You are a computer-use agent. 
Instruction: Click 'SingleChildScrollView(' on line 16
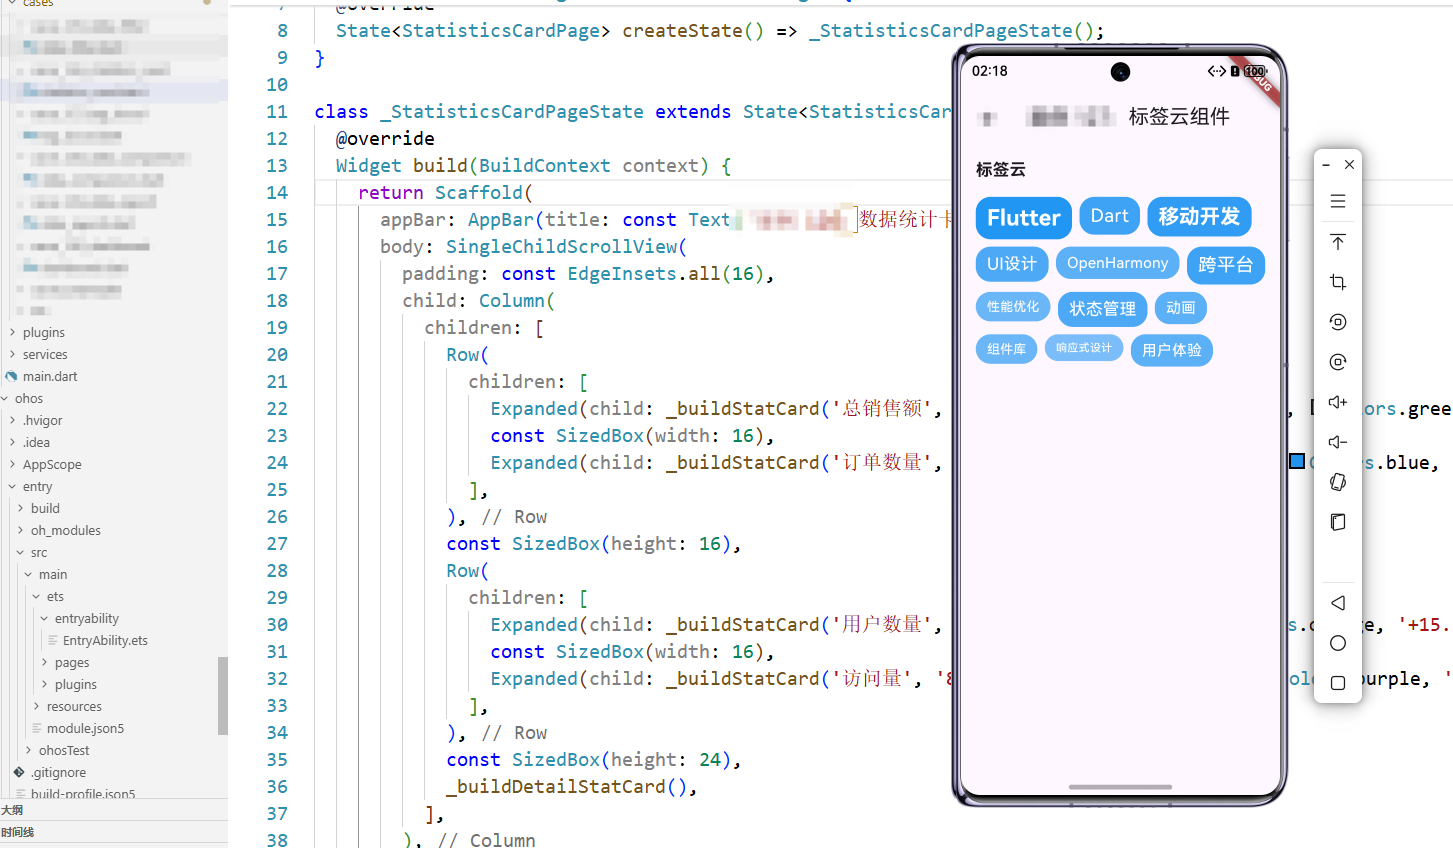[566, 246]
